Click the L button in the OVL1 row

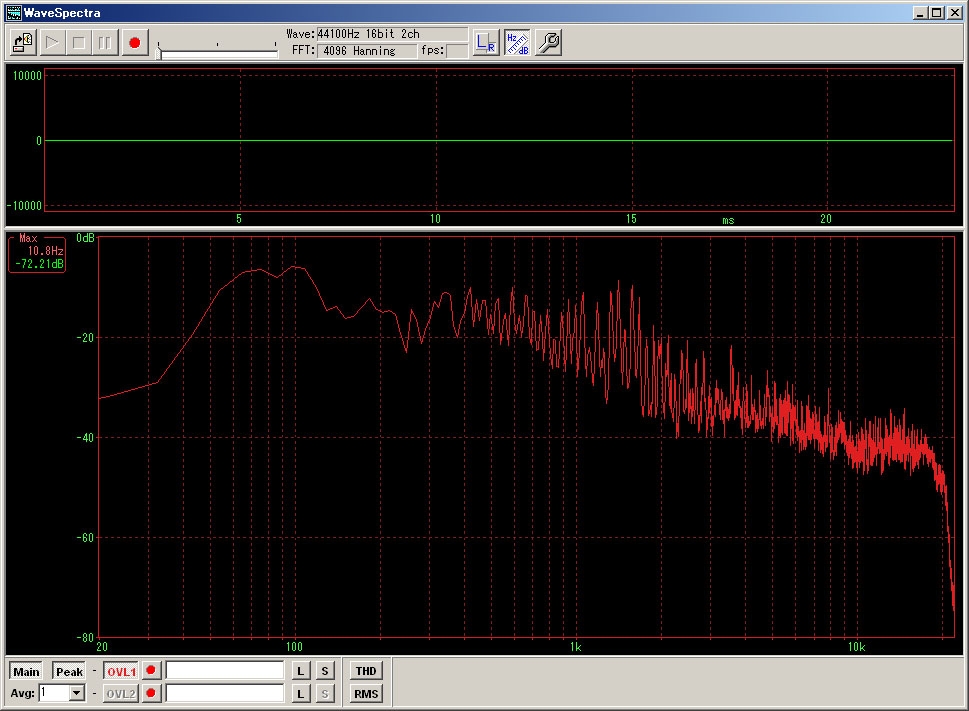[x=300, y=671]
